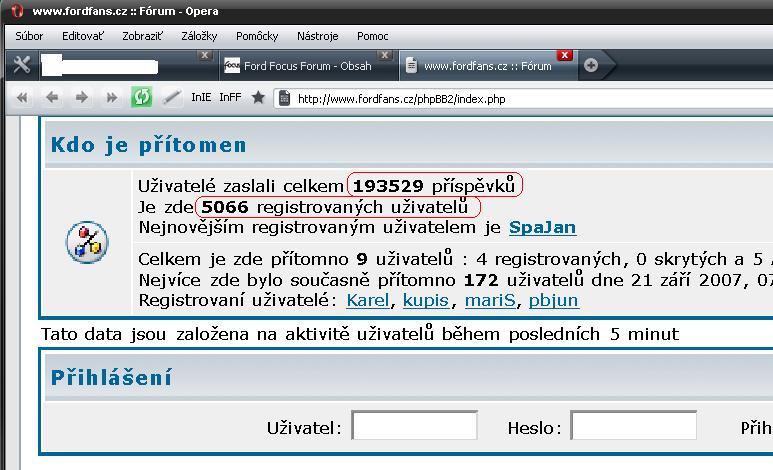Open new tab with plus button
The width and height of the screenshot is (773, 470).
point(591,66)
